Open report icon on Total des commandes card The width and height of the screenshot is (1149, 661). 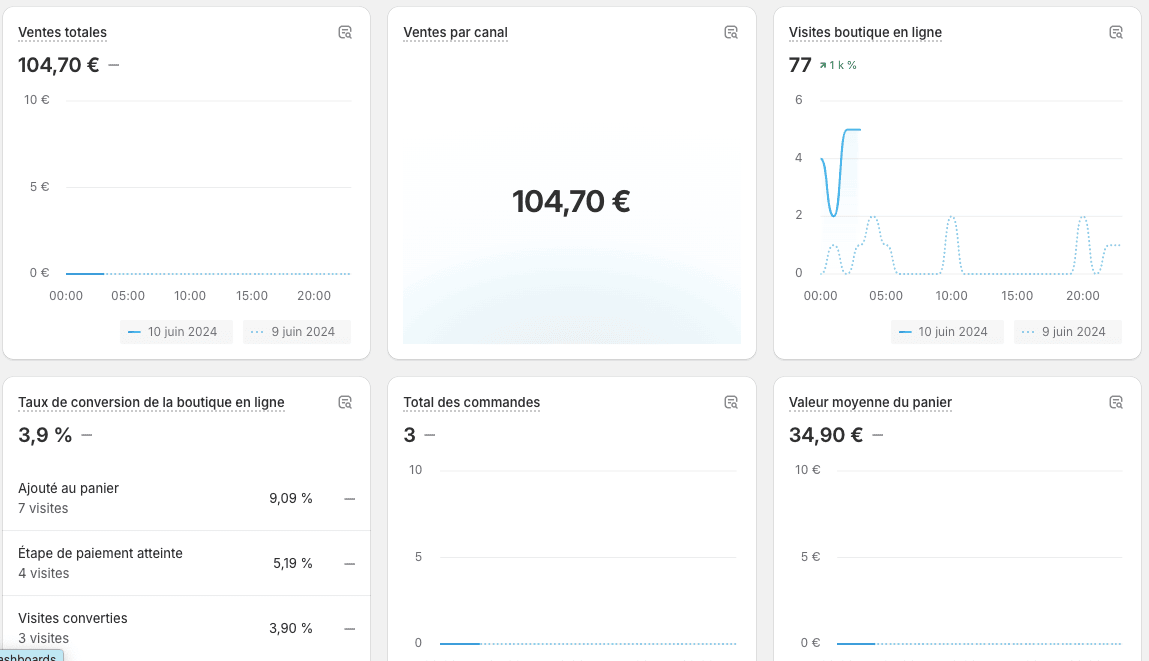731,402
